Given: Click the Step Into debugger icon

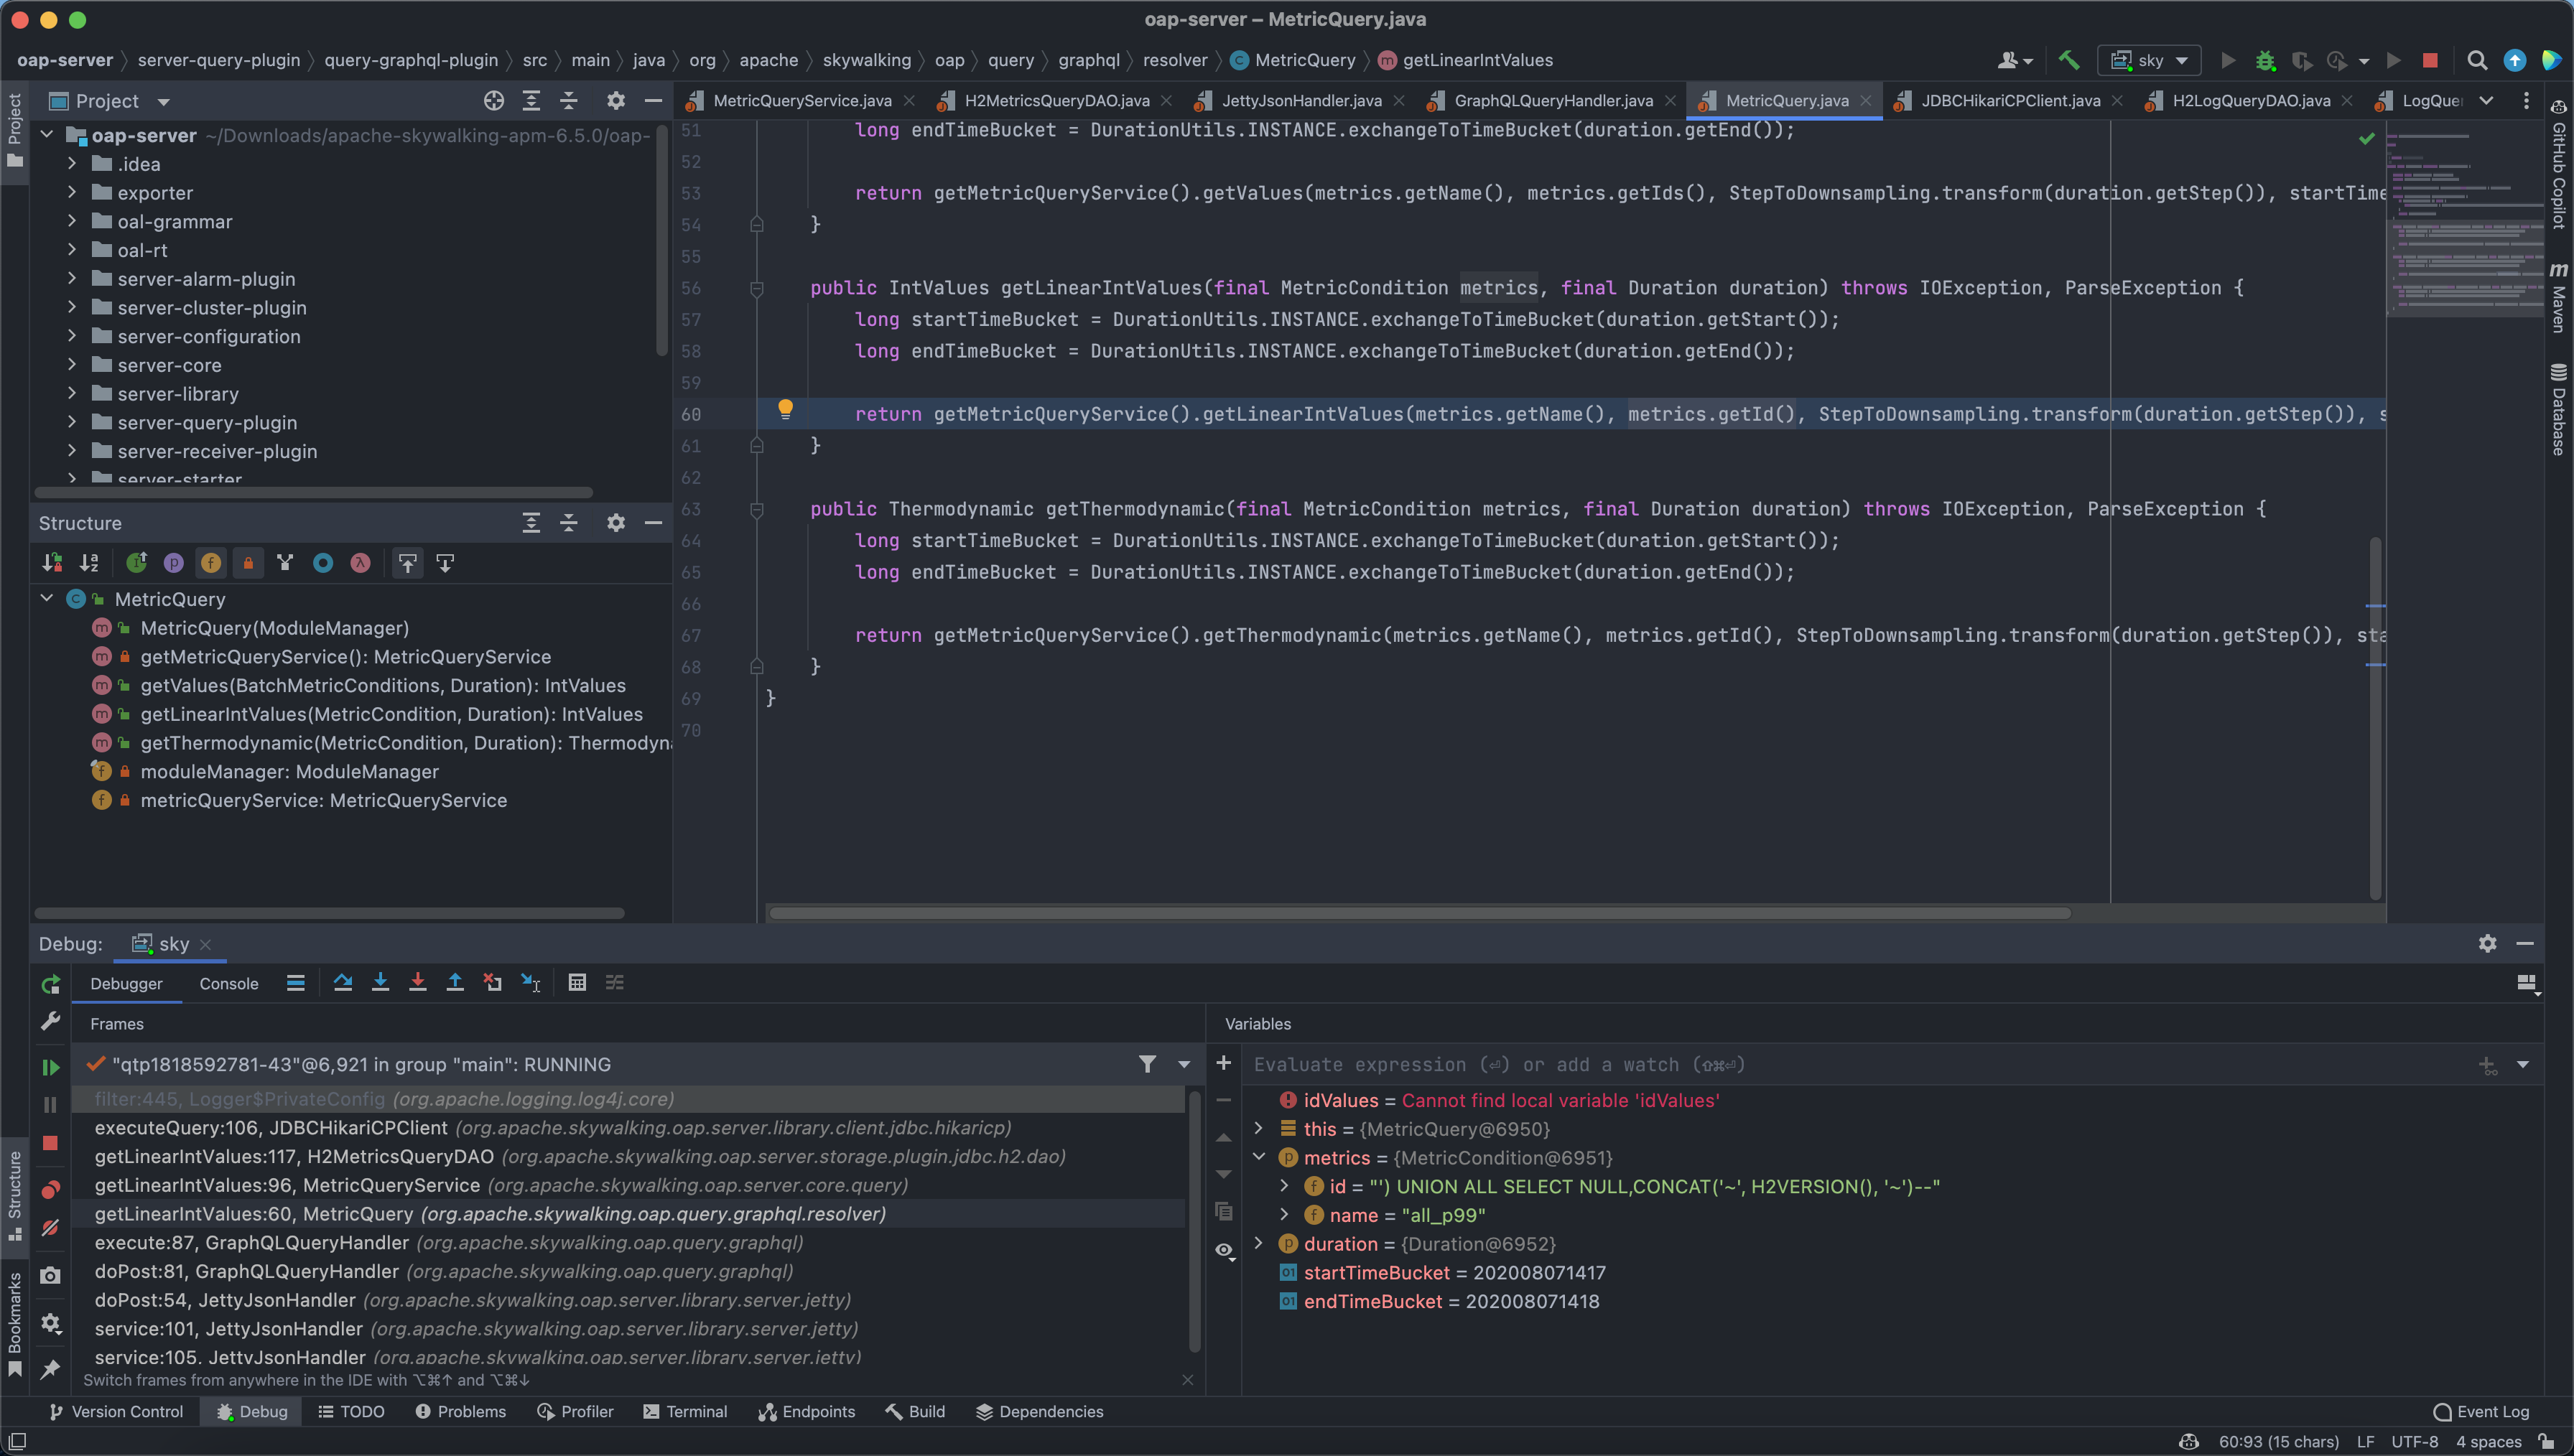Looking at the screenshot, I should (x=380, y=983).
